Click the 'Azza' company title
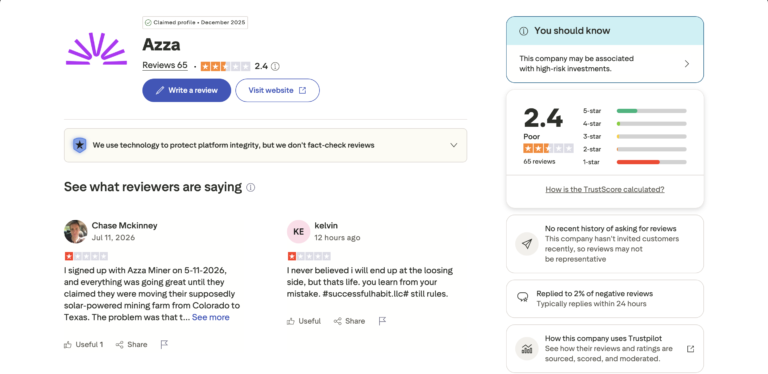 pyautogui.click(x=161, y=45)
